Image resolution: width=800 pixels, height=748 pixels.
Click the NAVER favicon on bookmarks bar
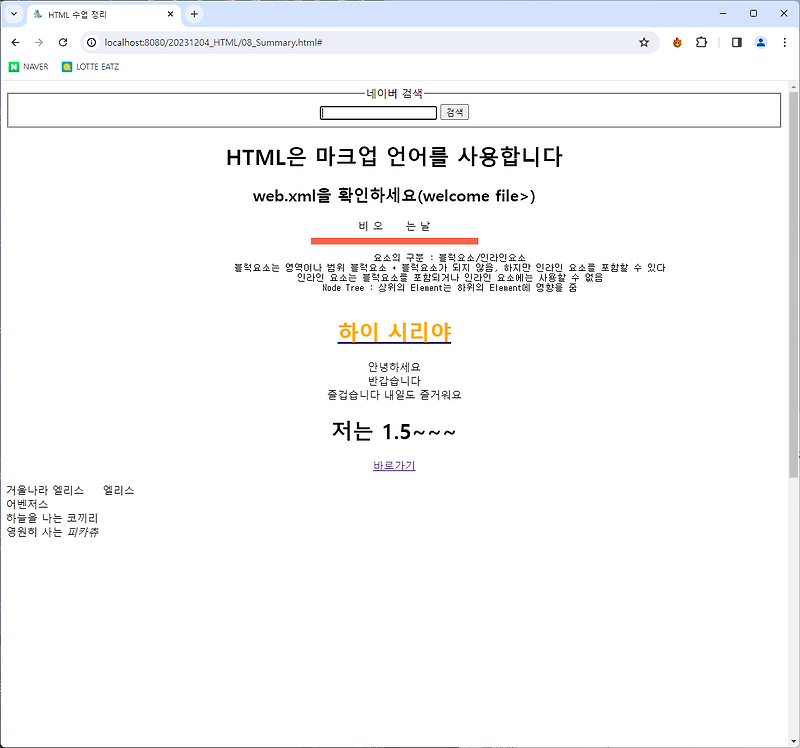click(14, 66)
